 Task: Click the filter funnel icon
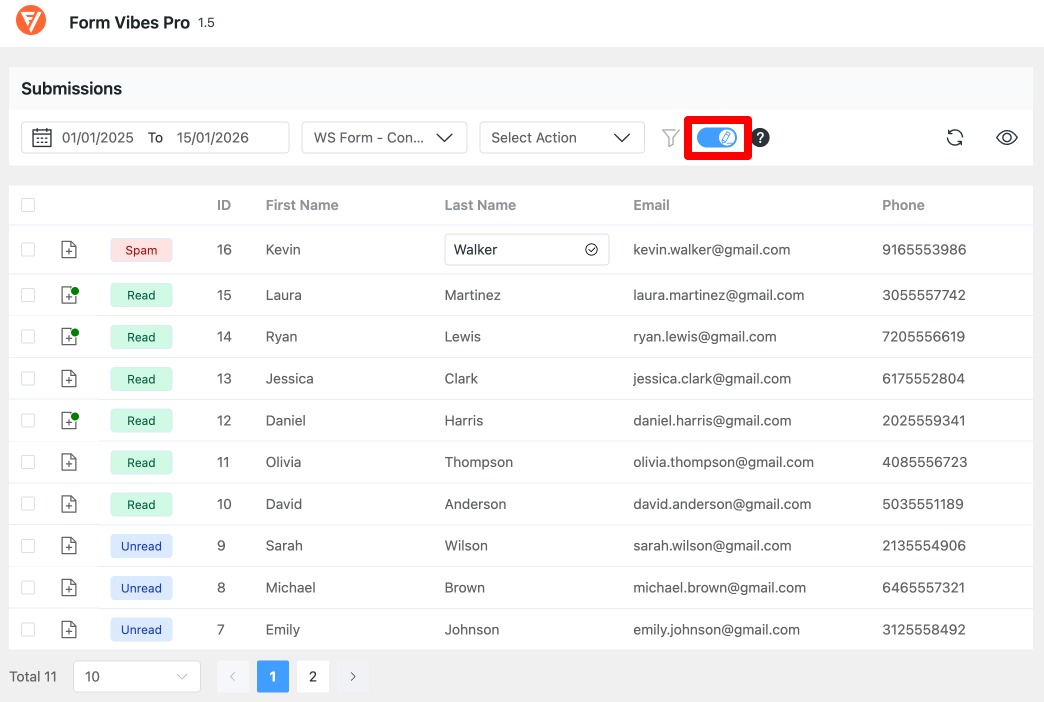(x=670, y=137)
